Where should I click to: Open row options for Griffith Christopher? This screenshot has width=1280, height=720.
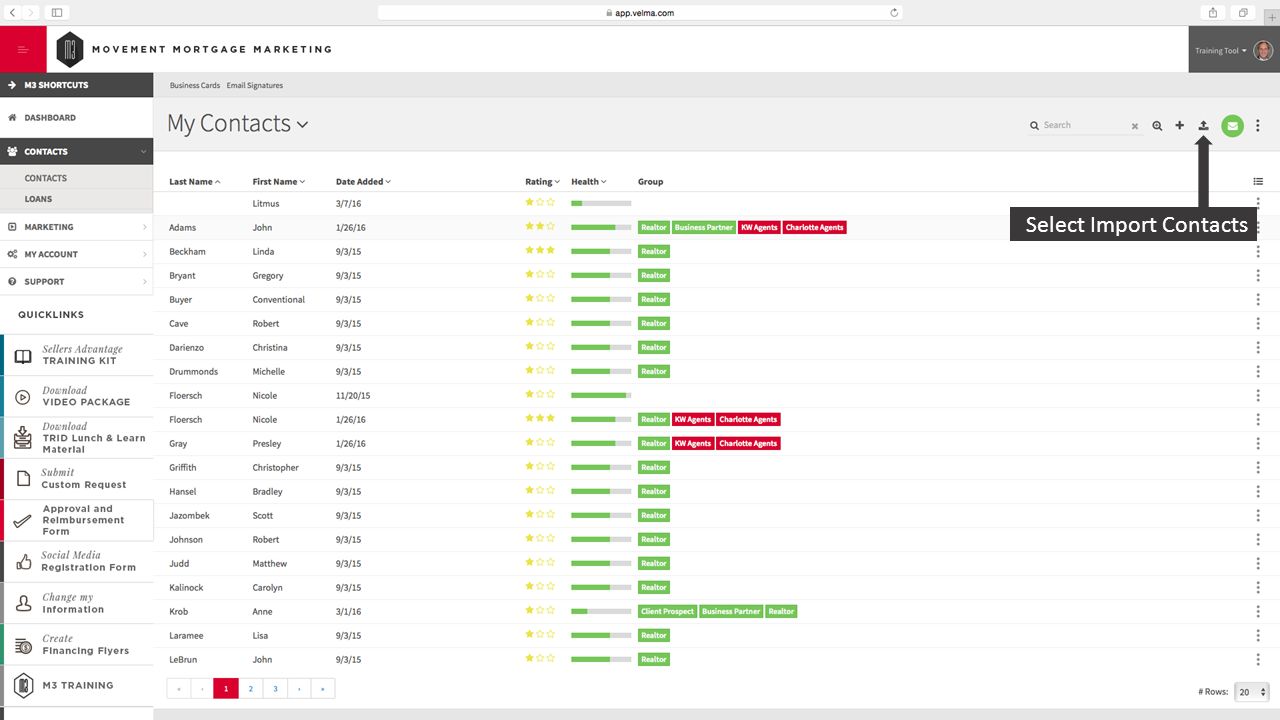pyautogui.click(x=1258, y=468)
